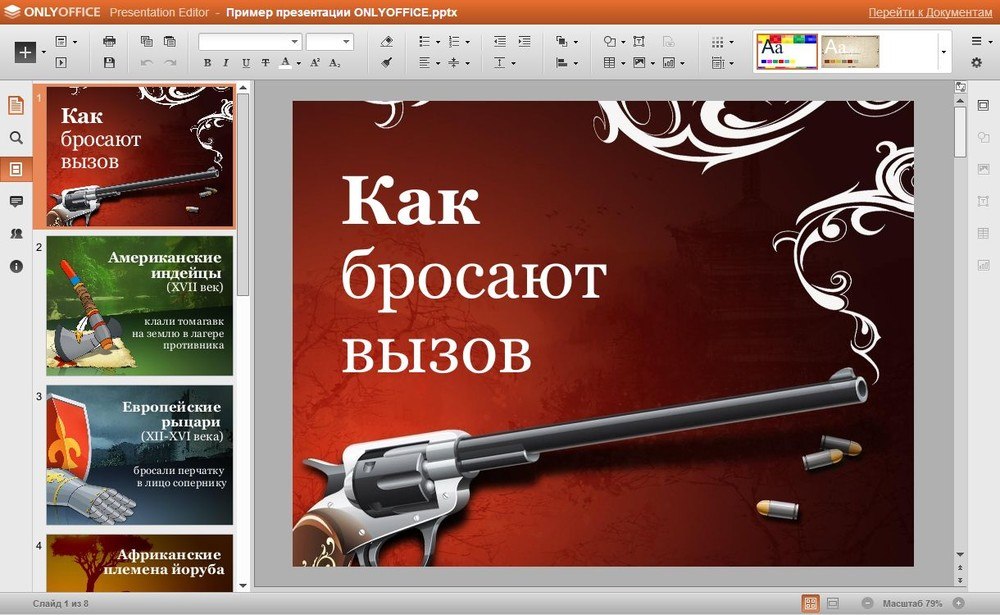
Task: Open the align shapes menu
Action: coord(566,63)
